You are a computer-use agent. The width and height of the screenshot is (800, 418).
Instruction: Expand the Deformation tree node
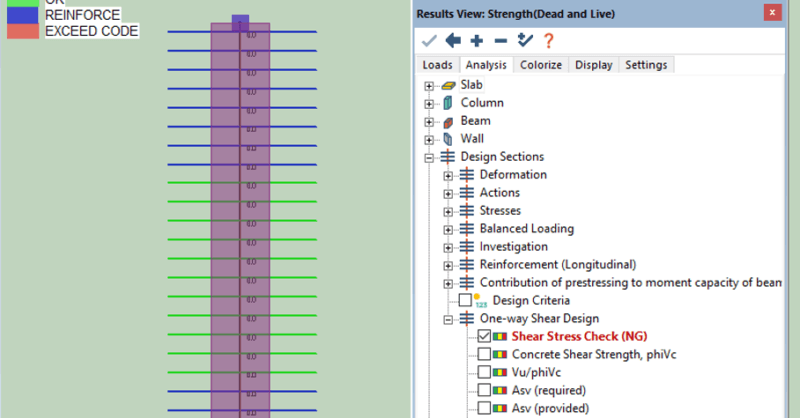pos(447,175)
